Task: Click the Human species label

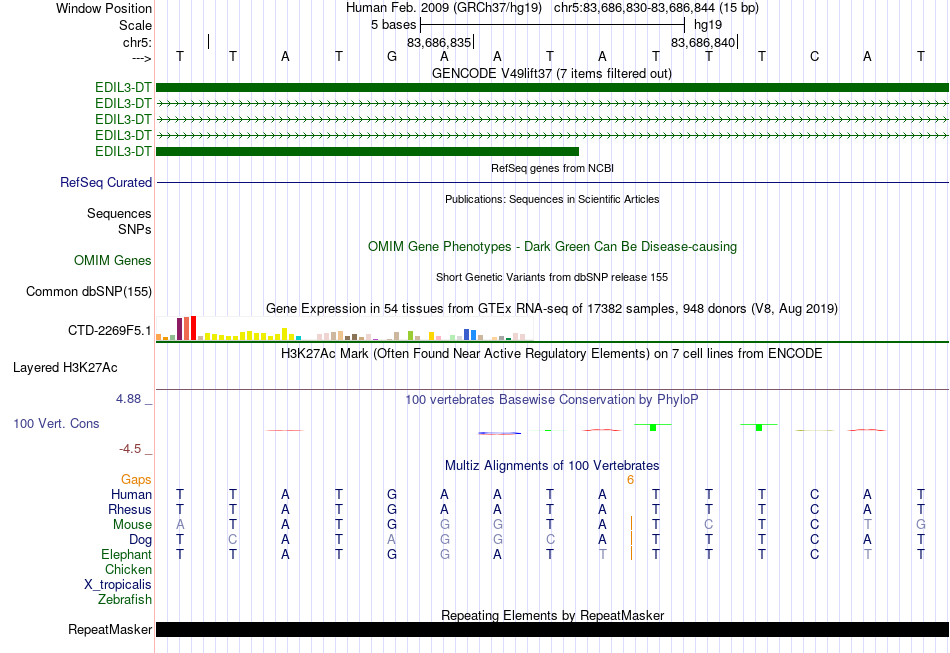Action: tap(131, 494)
